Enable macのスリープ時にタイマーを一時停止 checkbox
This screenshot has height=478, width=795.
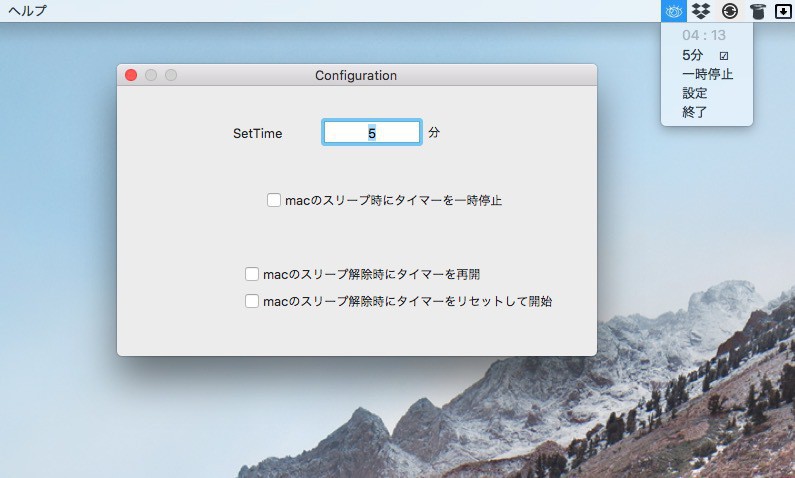point(274,200)
